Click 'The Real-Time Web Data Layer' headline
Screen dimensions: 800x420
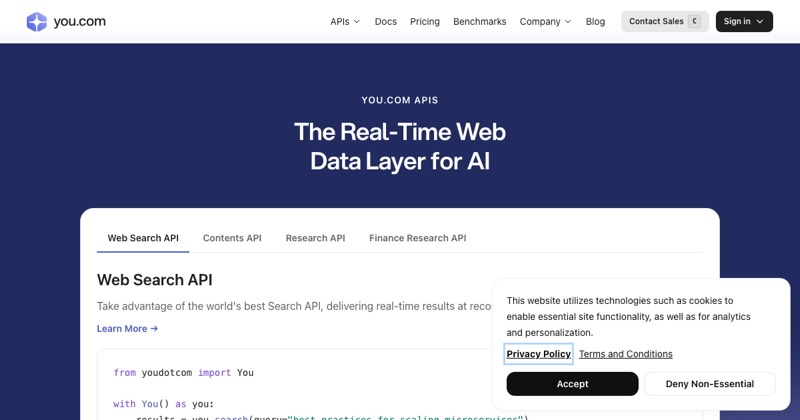[400, 146]
